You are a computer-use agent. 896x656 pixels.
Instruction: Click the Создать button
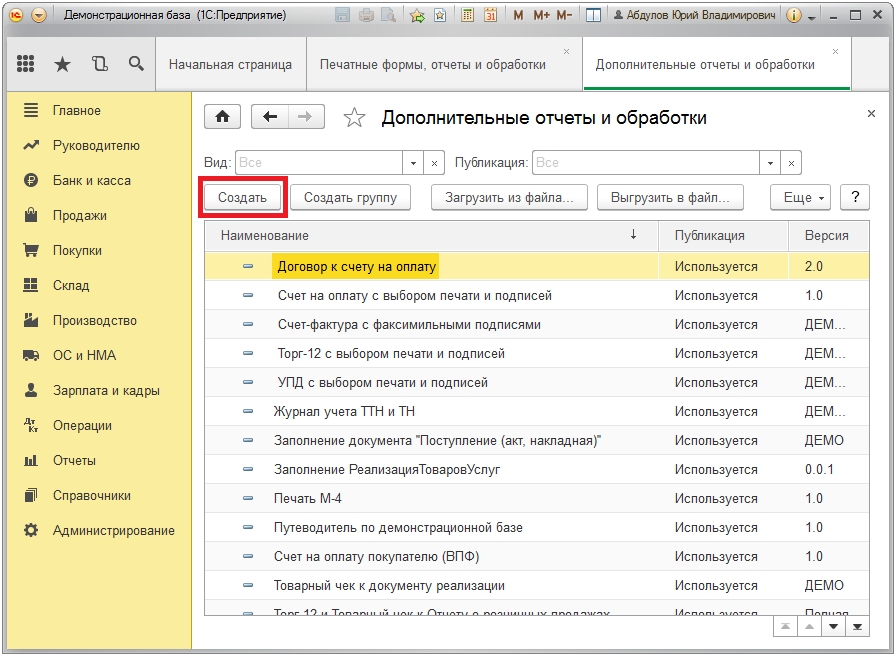coord(243,197)
